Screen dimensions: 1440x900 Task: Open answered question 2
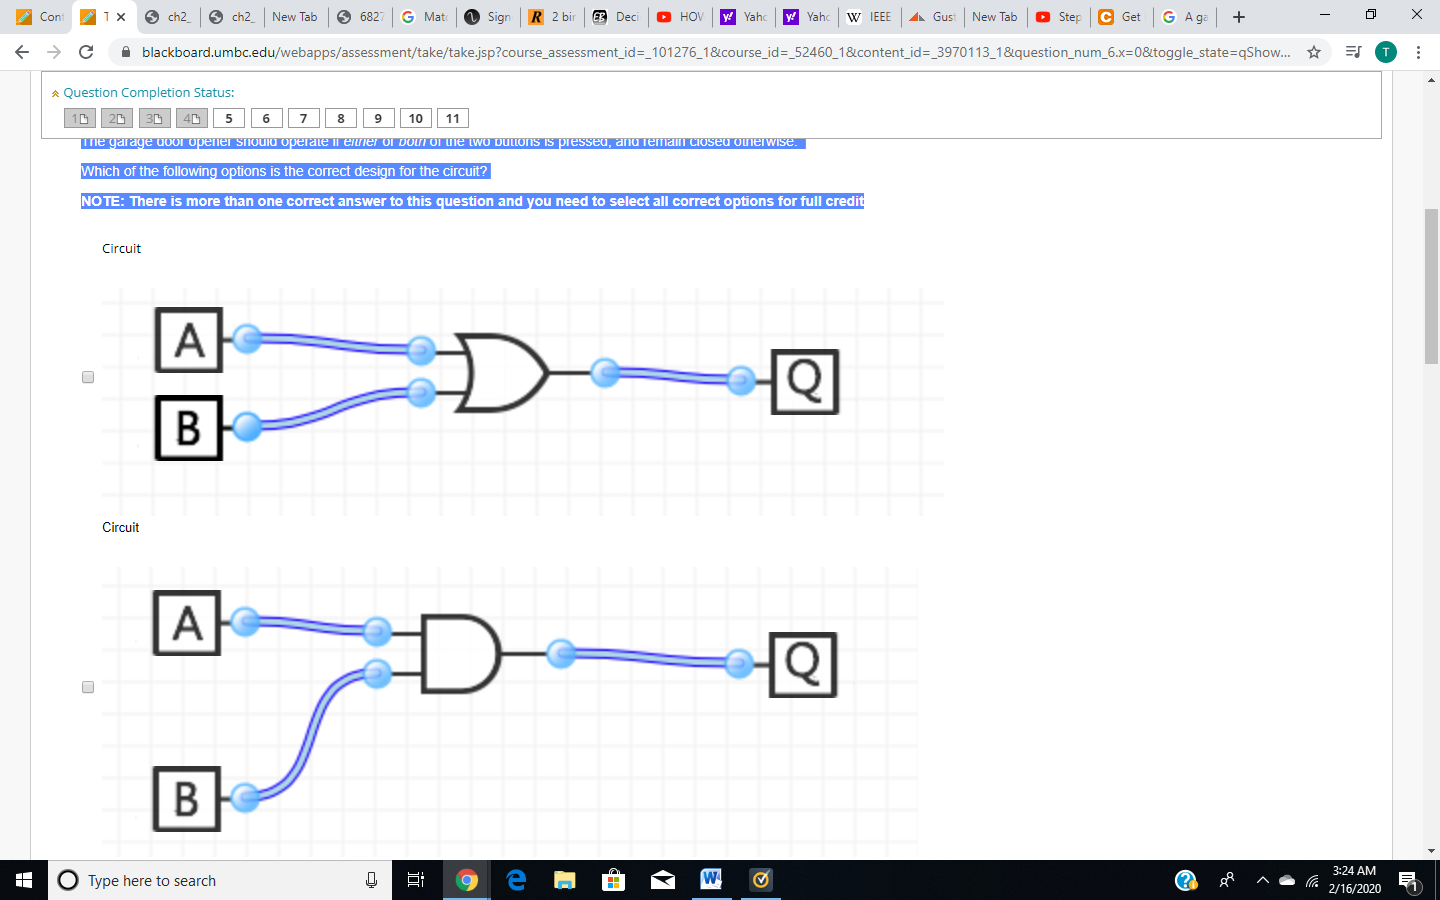tap(117, 118)
